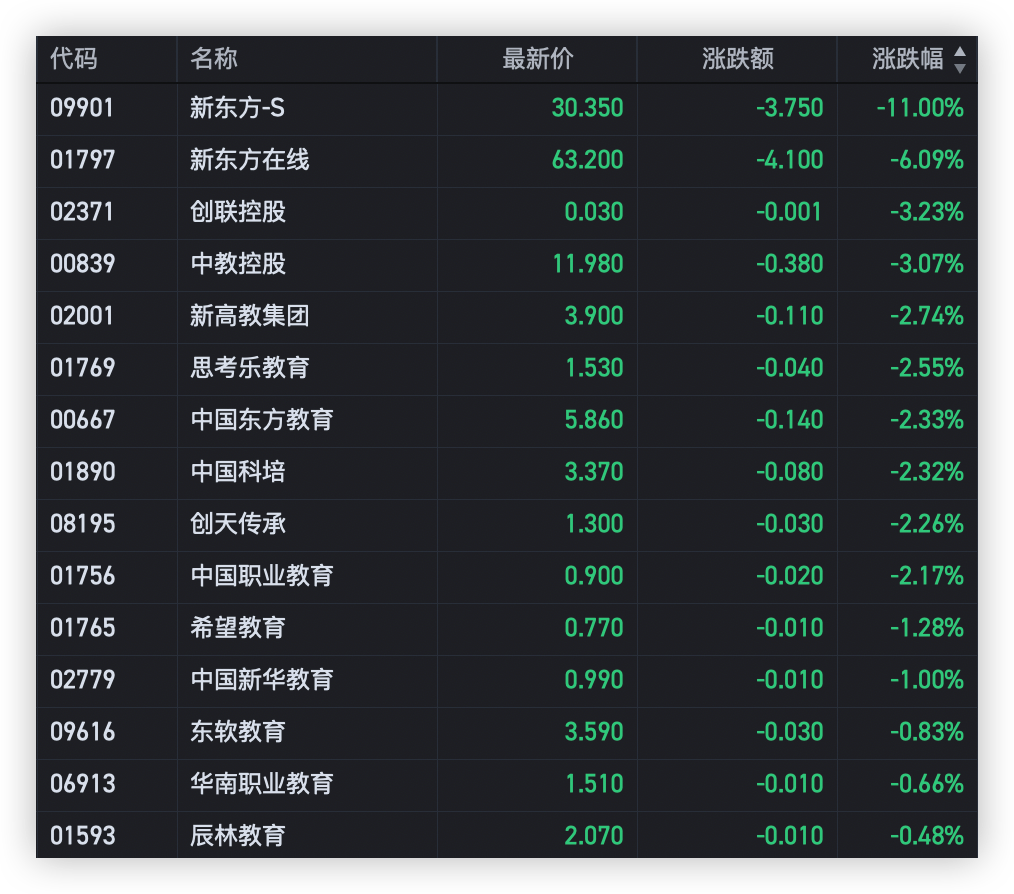Open the 中国新华教育 stock
This screenshot has height=894, width=1014.
point(261,680)
